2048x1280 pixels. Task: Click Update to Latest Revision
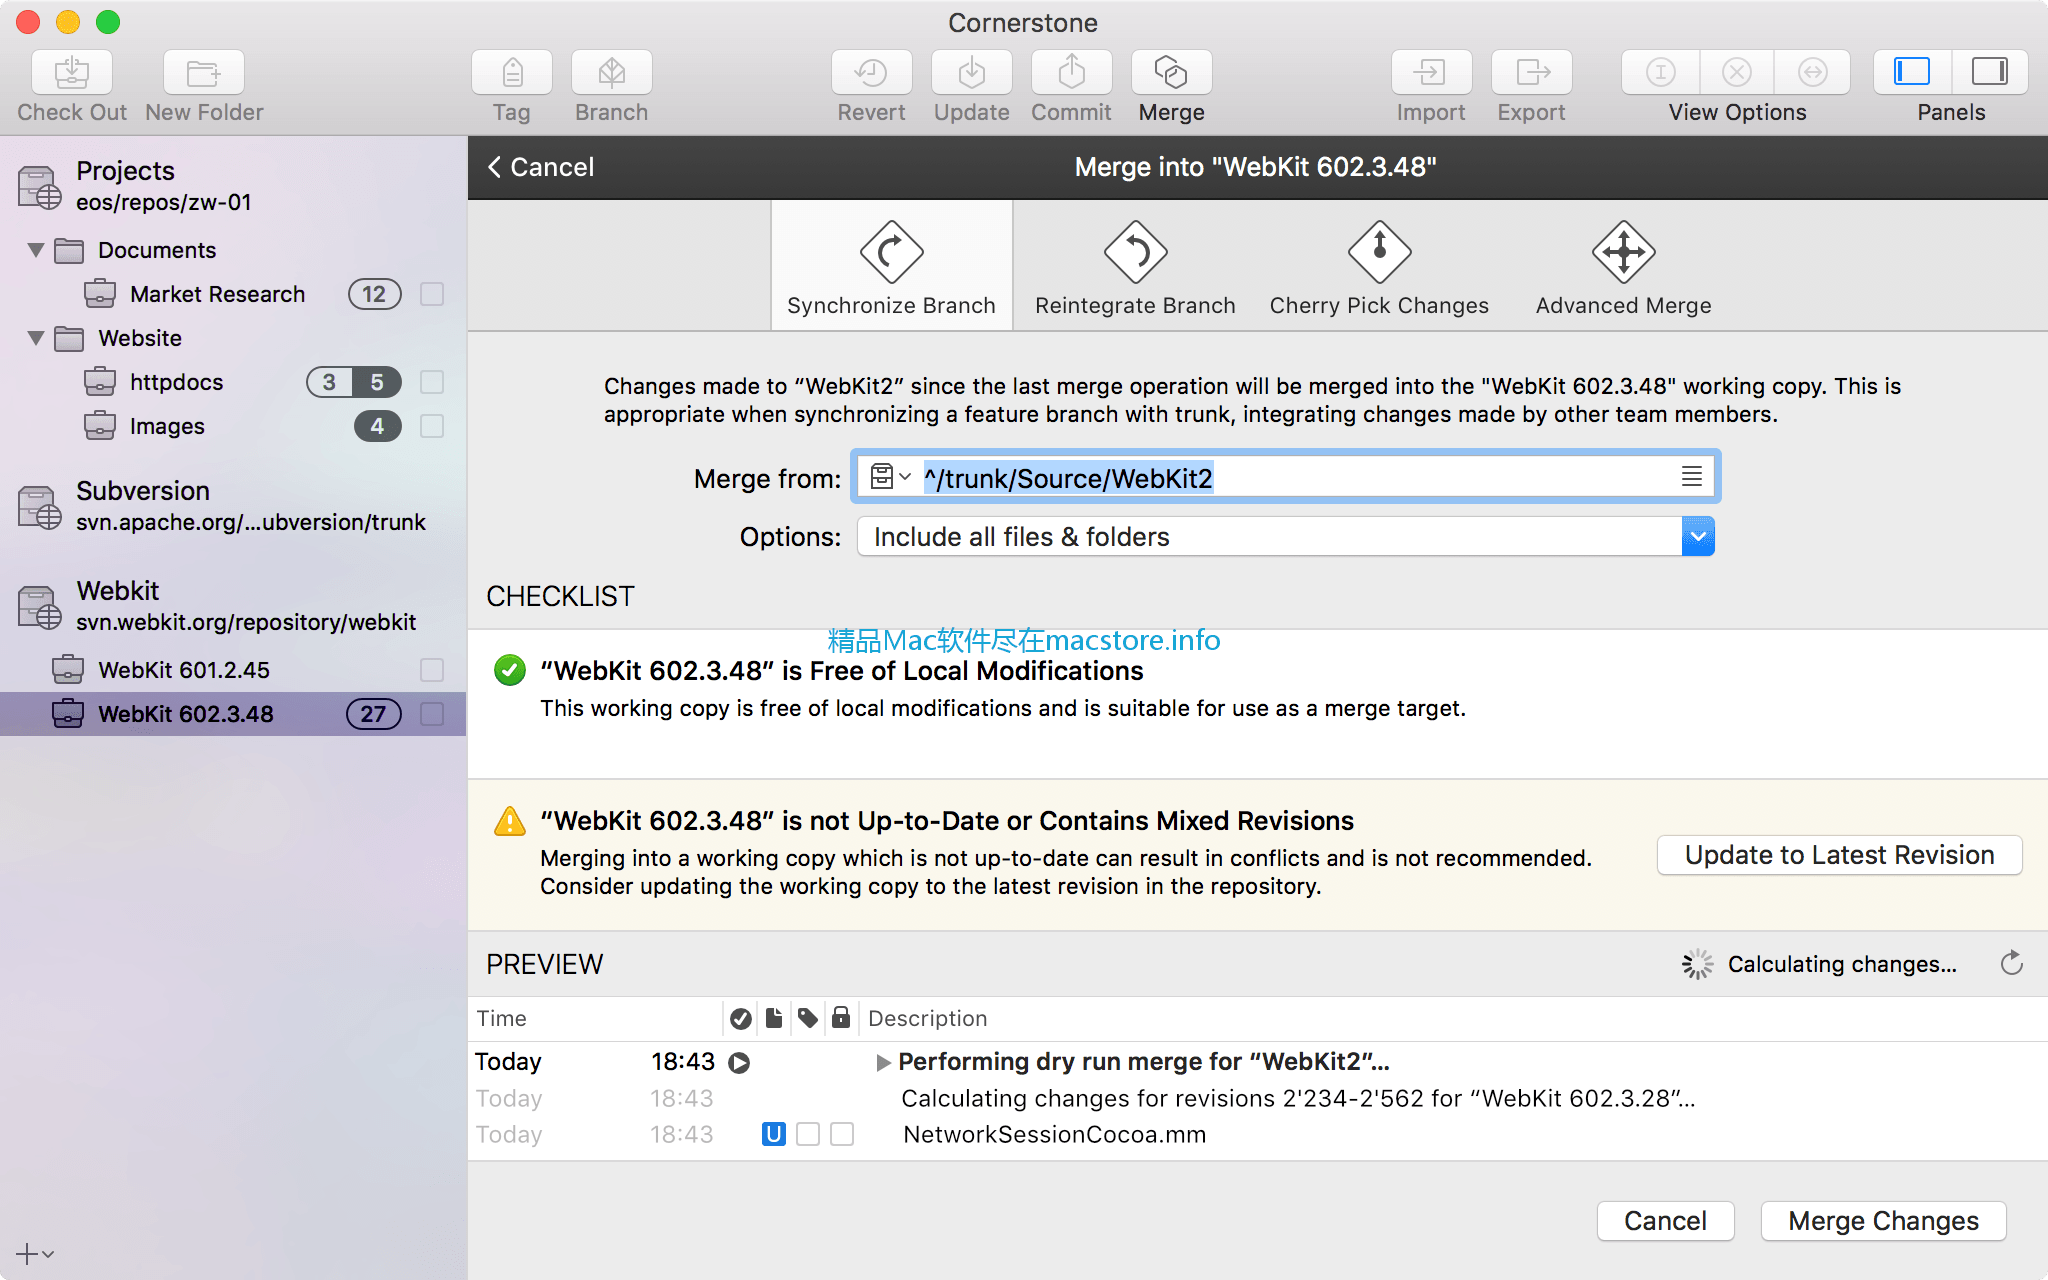point(1839,855)
